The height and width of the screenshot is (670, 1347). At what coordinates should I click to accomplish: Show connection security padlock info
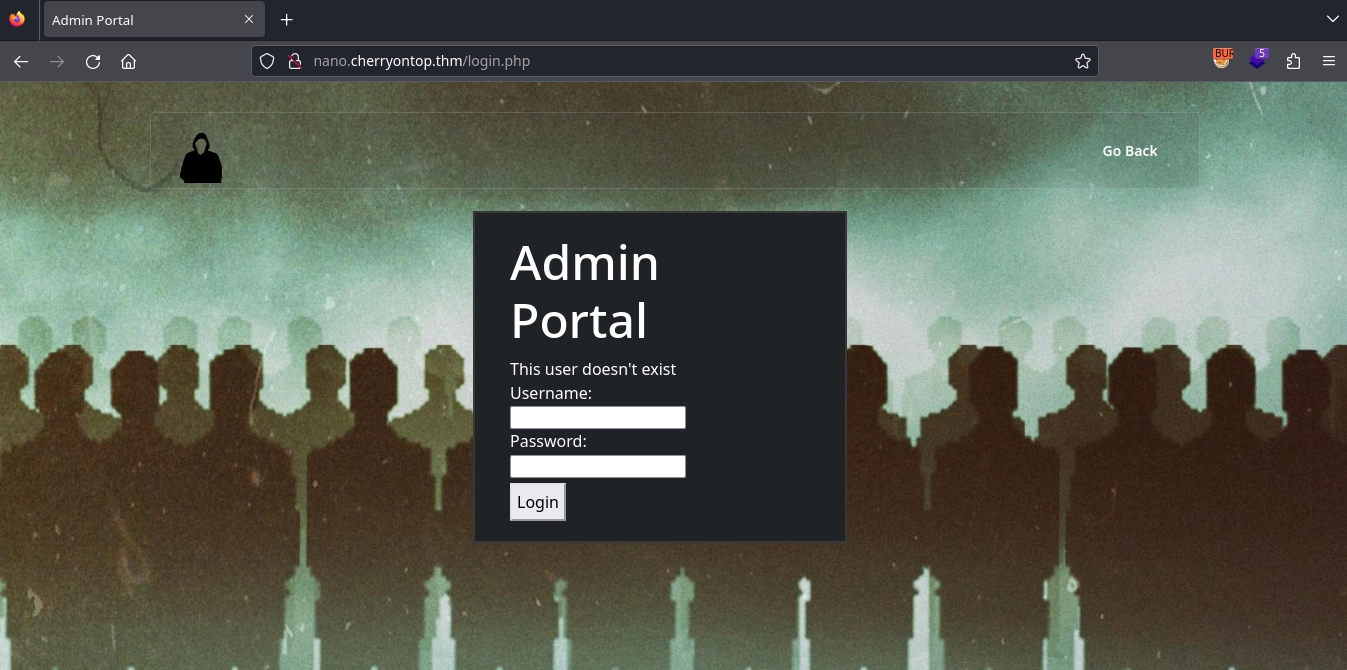[x=294, y=61]
